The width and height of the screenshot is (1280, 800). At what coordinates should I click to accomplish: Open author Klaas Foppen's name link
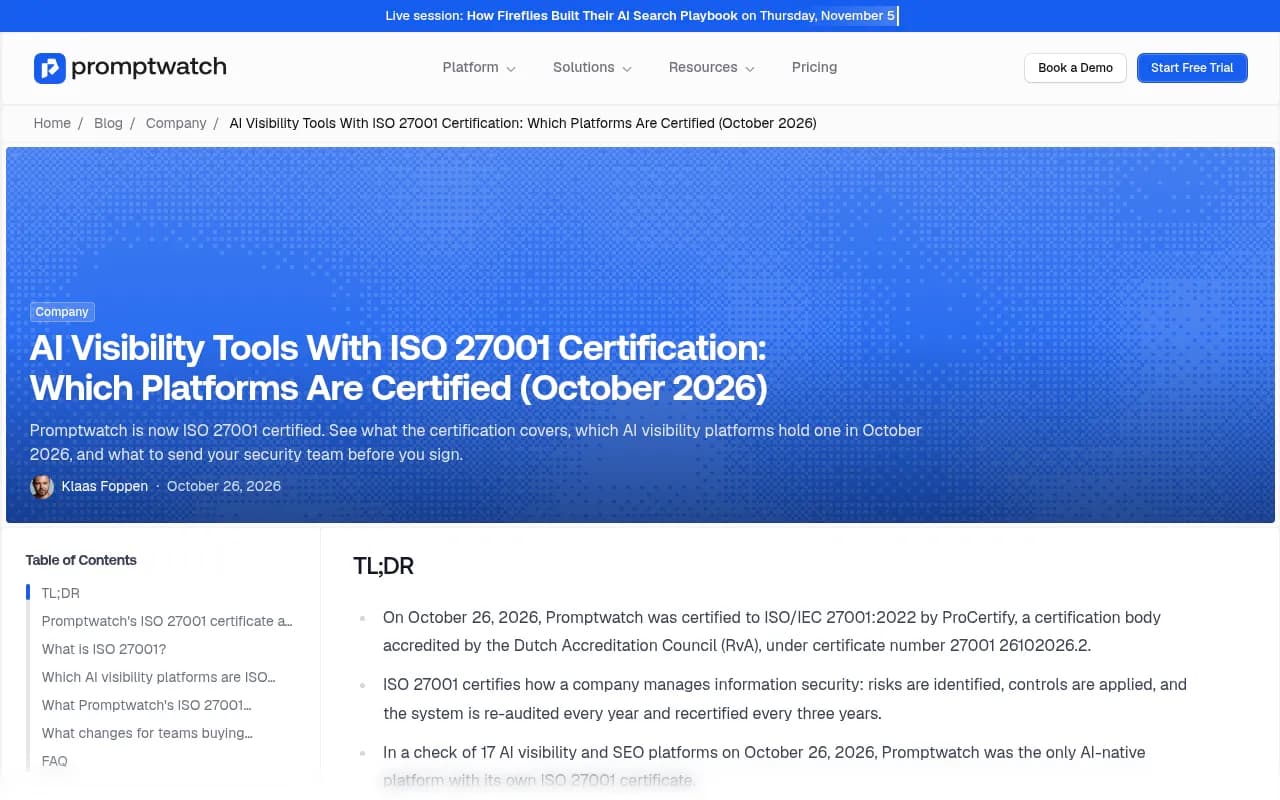point(104,486)
